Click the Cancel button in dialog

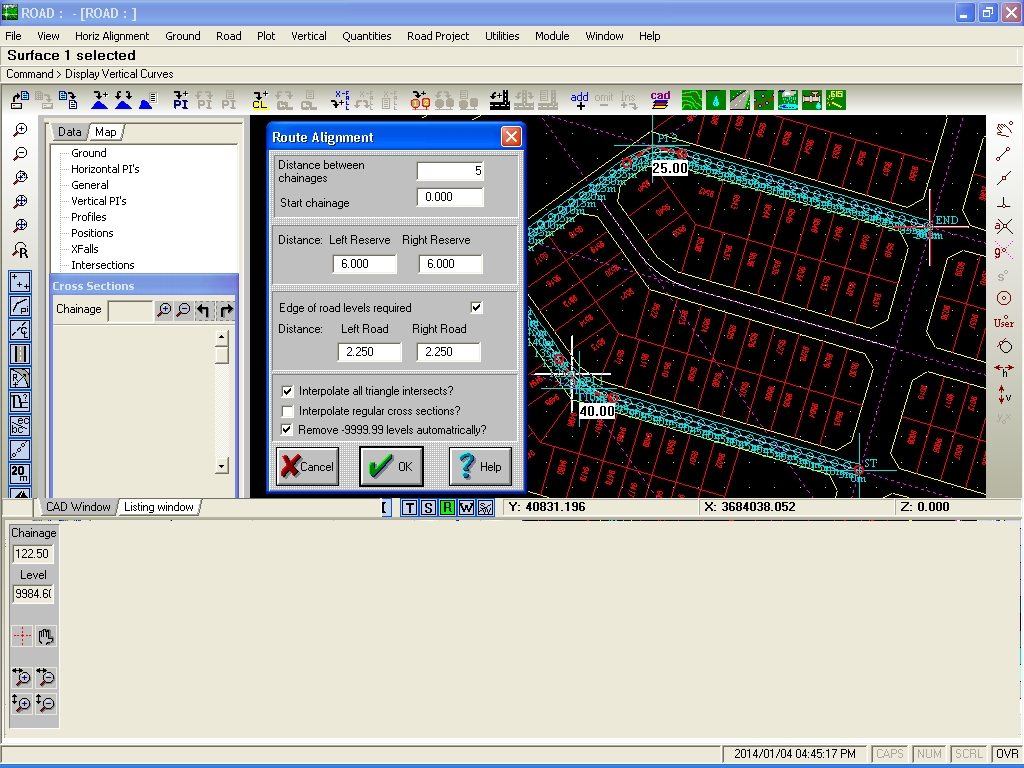click(x=307, y=466)
